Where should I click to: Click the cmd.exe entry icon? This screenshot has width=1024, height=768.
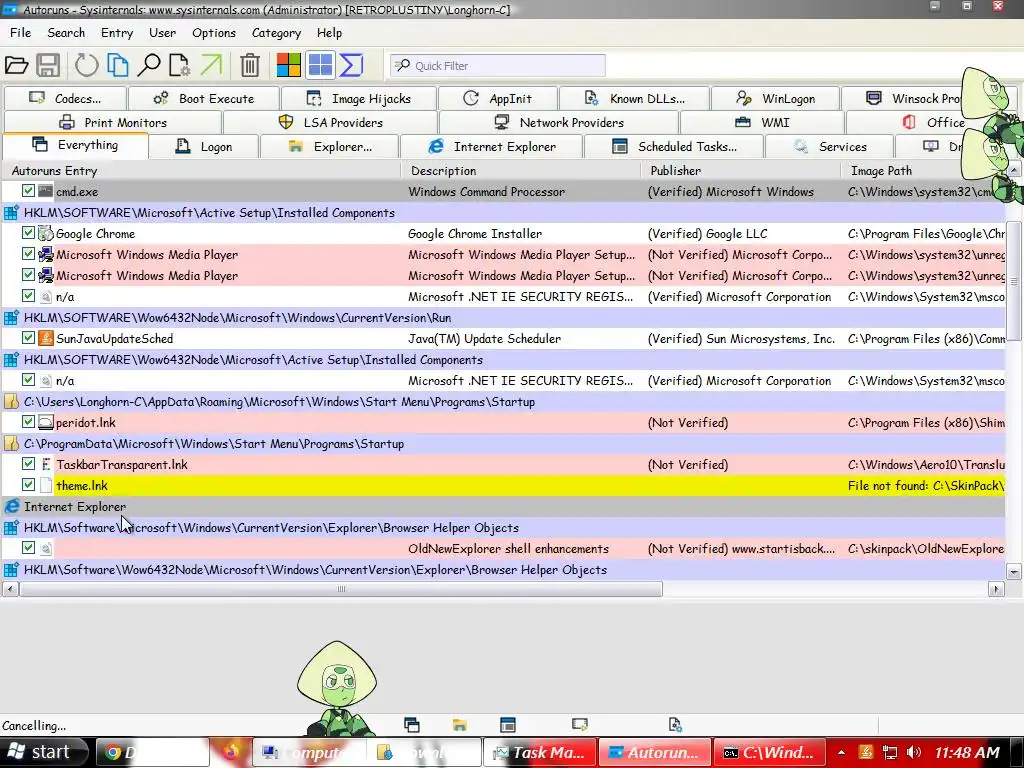[x=45, y=191]
